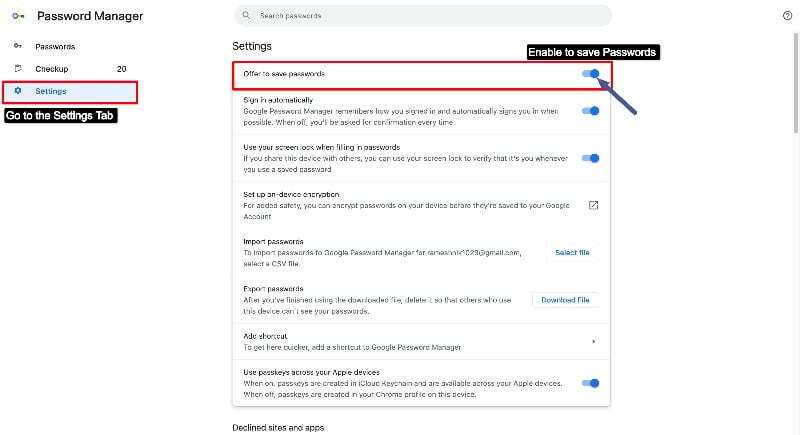Click the Passwords key icon in sidebar
Image resolution: width=800 pixels, height=435 pixels.
pyautogui.click(x=18, y=46)
